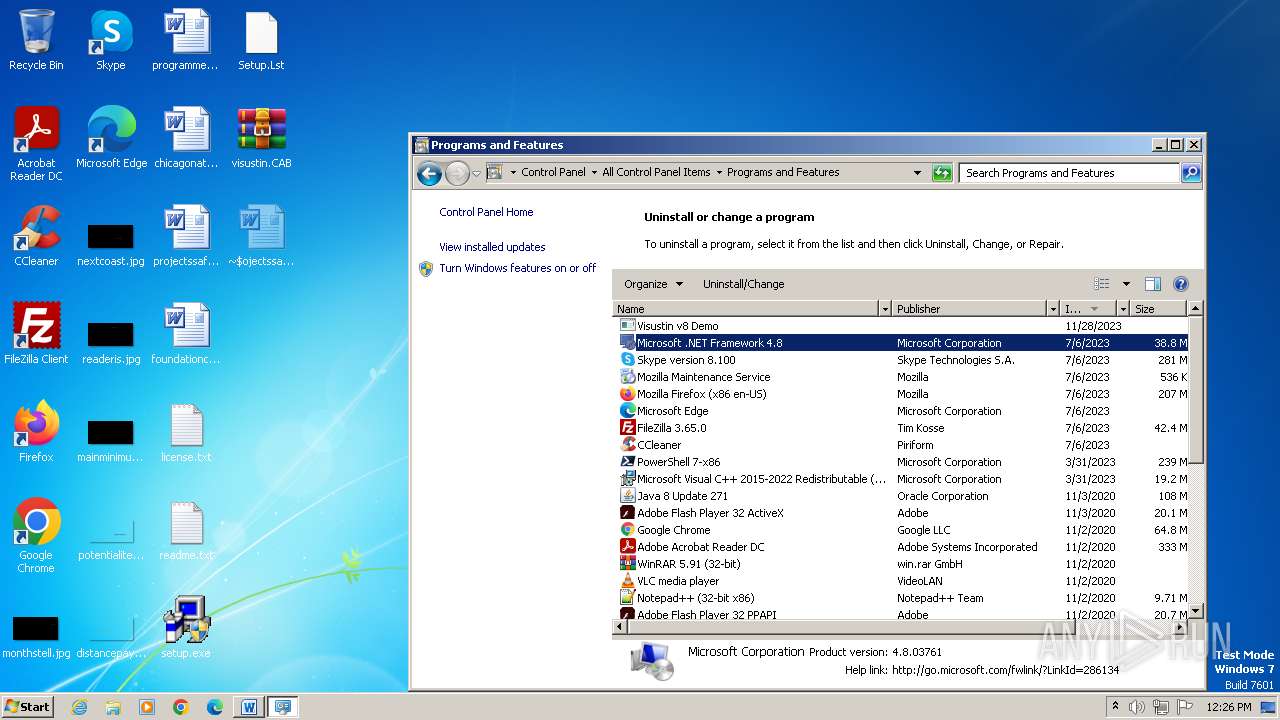This screenshot has height=720, width=1280.
Task: Expand the address bar history dropdown
Action: pyautogui.click(x=917, y=173)
